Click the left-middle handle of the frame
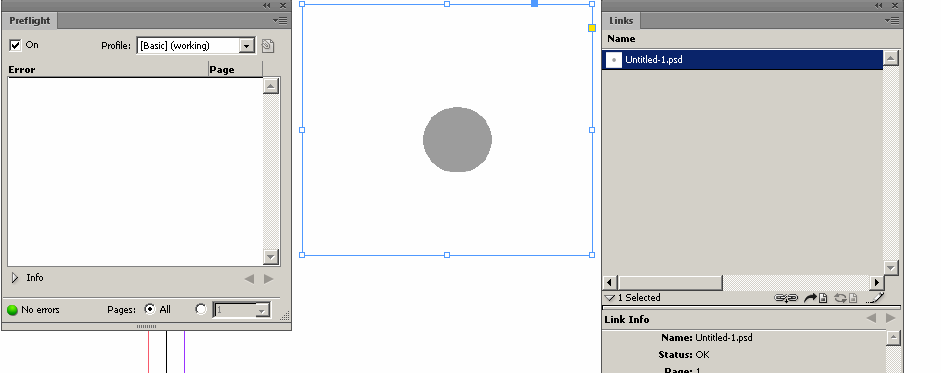 tap(302, 130)
